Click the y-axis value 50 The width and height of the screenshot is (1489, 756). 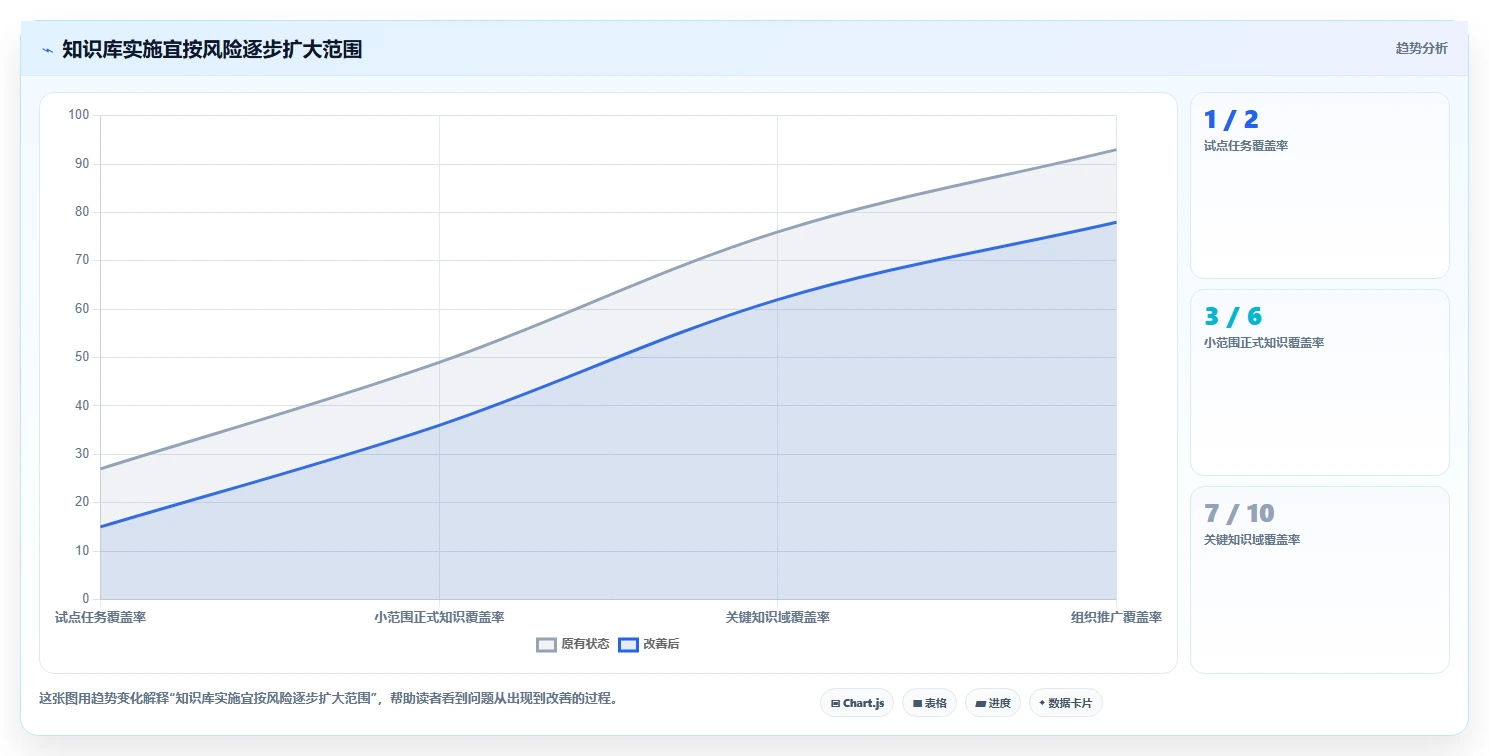coord(82,357)
